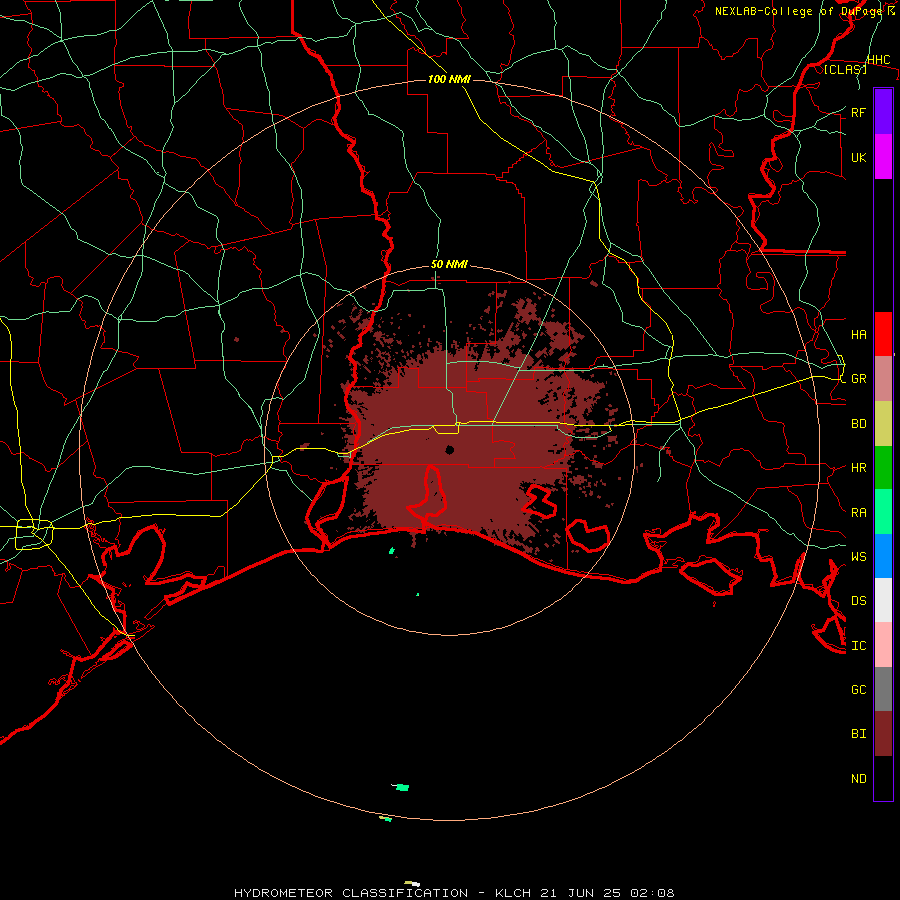
Task: Click the GR legend label
Action: click(858, 379)
